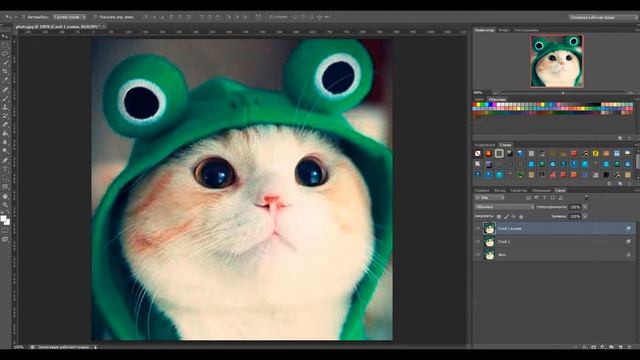640x360 pixels.
Task: Open the status bar info arrow
Action: 96,347
